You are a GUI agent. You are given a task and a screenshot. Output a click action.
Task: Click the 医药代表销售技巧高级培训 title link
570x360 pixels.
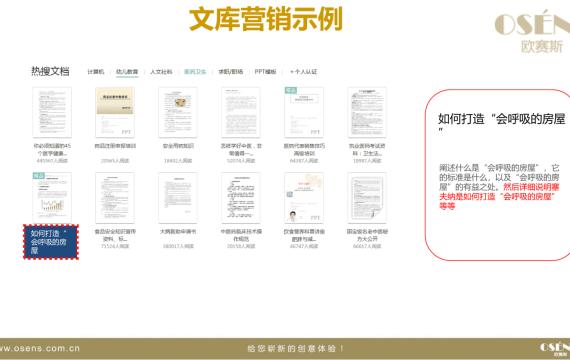(304, 149)
